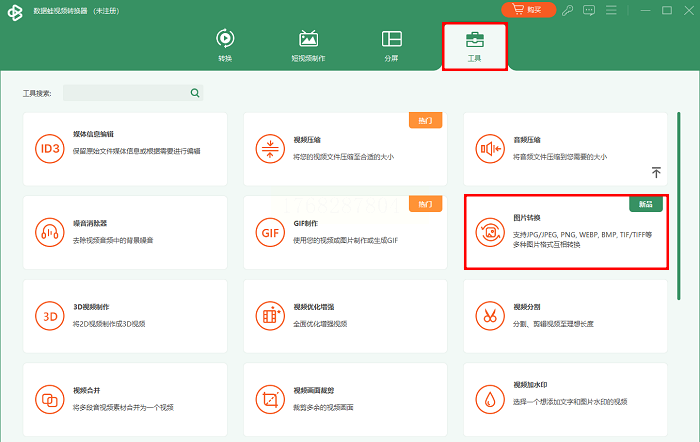This screenshot has height=442, width=700.
Task: Click the key registration icon in title bar
Action: point(568,10)
